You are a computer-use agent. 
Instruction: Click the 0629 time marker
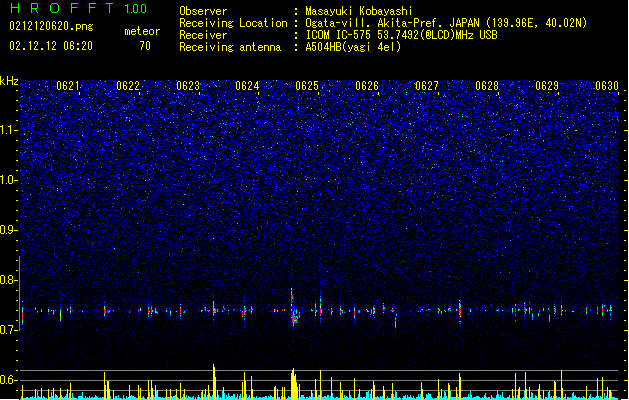(x=546, y=85)
